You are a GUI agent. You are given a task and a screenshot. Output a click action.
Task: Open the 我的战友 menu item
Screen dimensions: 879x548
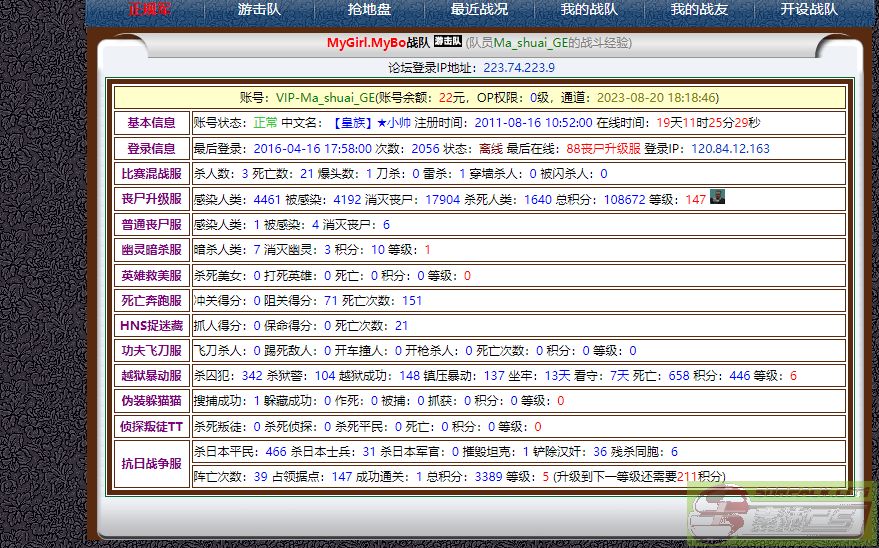698,10
